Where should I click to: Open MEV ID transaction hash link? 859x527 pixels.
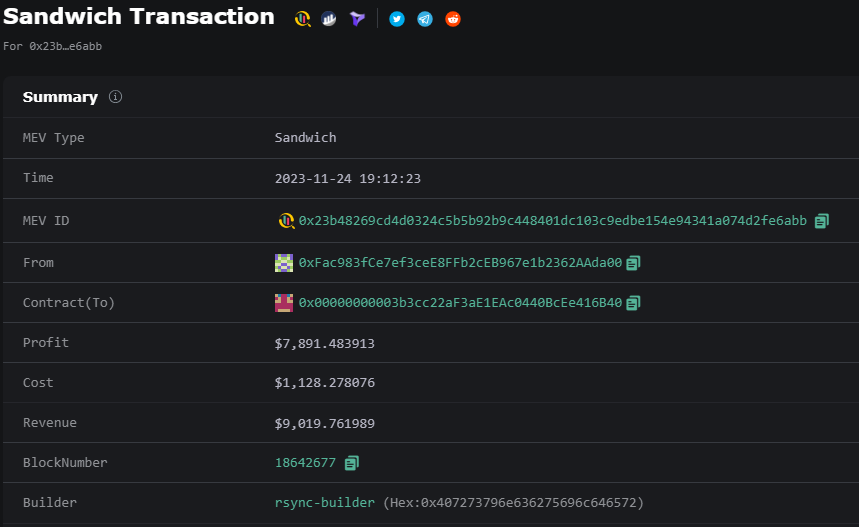(552, 221)
